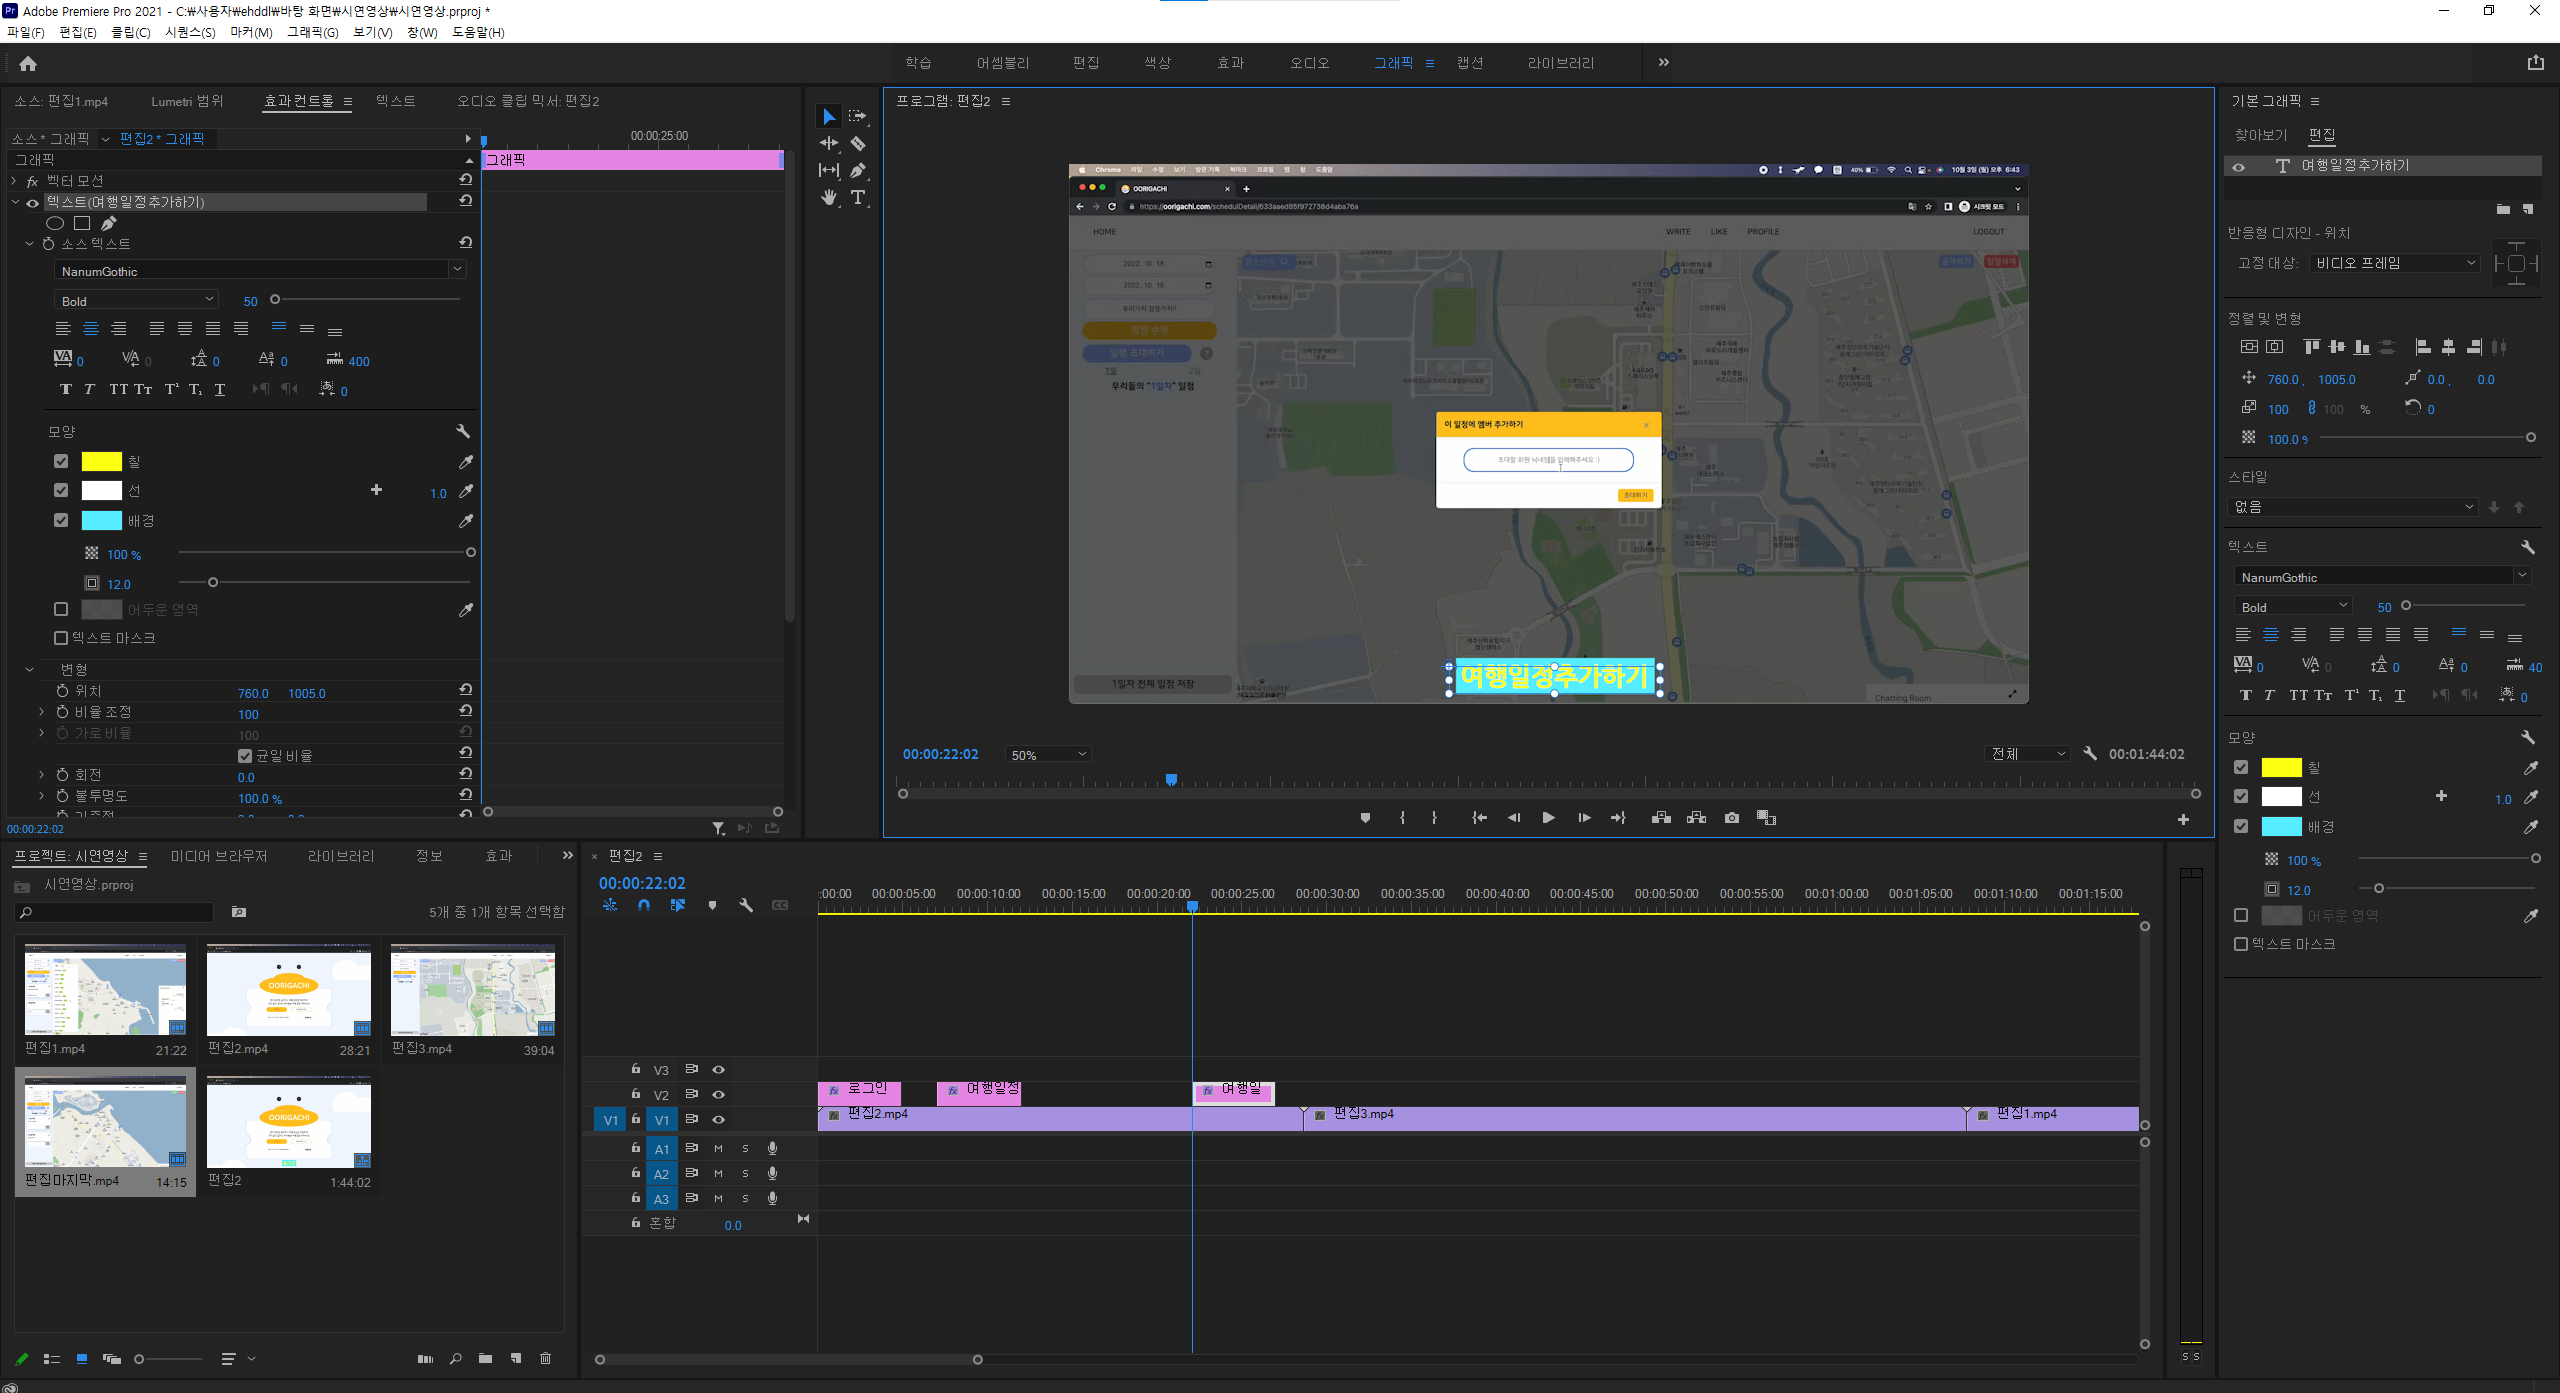
Task: Select the Ripple Edit tool
Action: (829, 144)
